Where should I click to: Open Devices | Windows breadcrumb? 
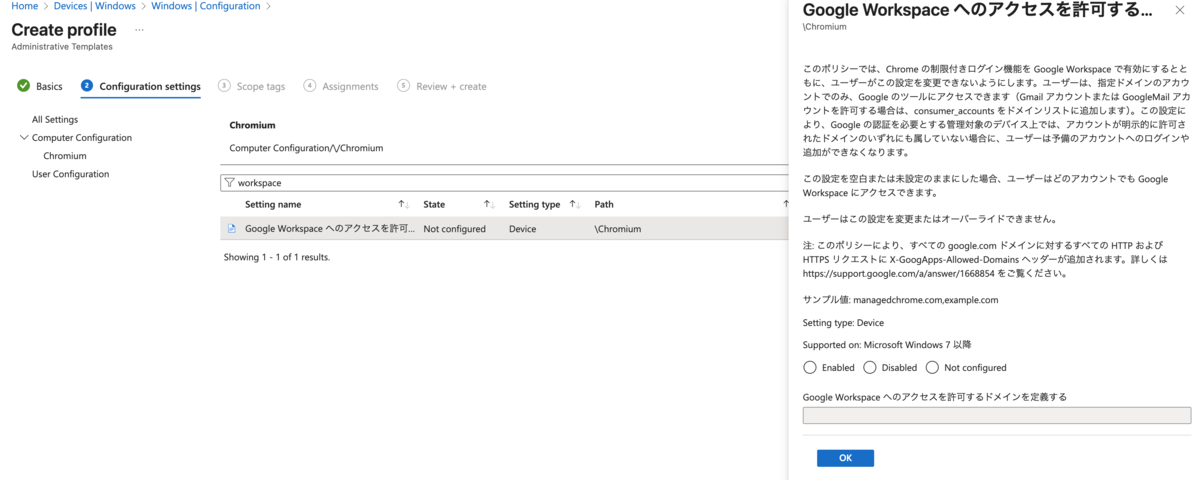click(x=94, y=6)
